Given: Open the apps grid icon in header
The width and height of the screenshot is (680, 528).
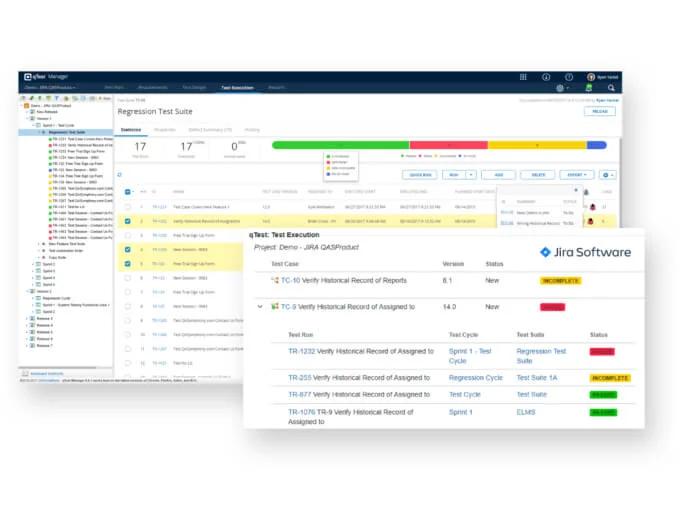Looking at the screenshot, I should click(522, 77).
